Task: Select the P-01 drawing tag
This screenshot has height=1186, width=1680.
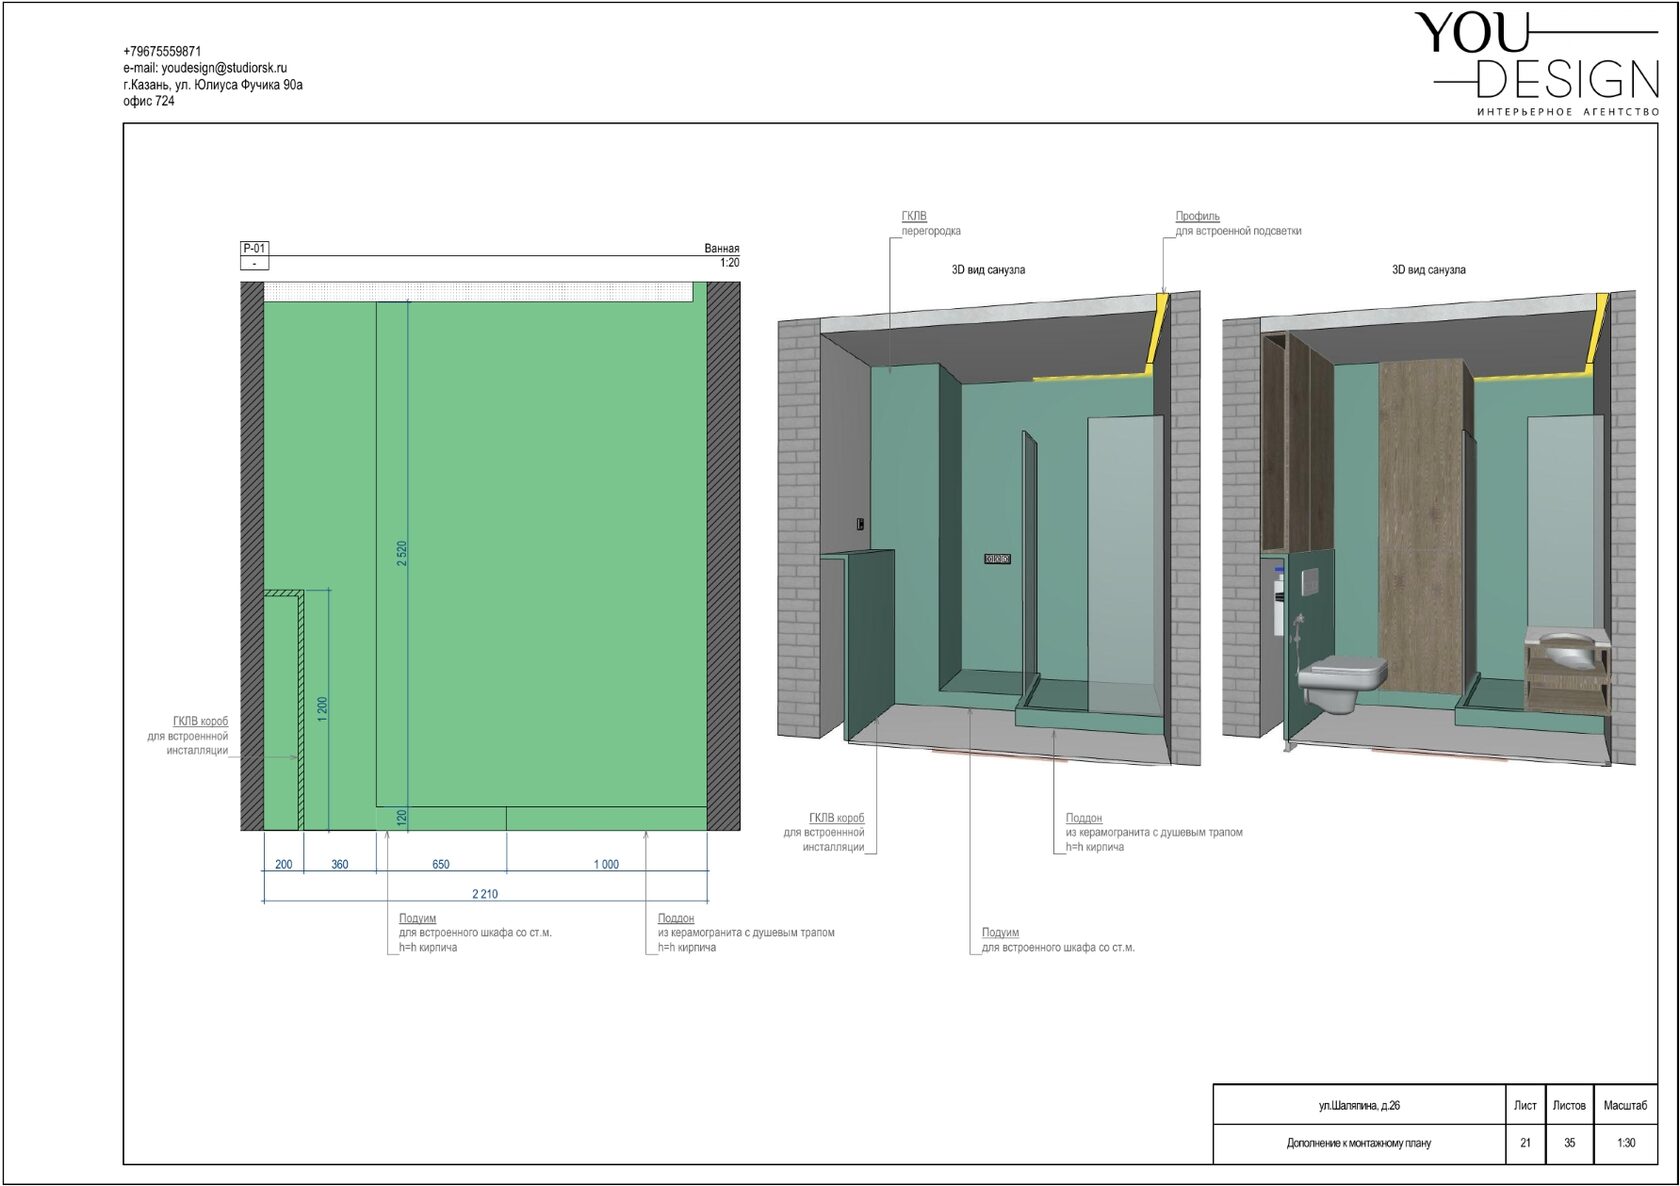Action: coord(255,249)
